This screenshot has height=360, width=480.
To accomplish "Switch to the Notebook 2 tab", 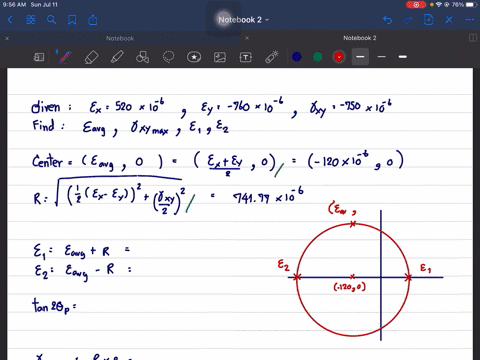I will [360, 38].
